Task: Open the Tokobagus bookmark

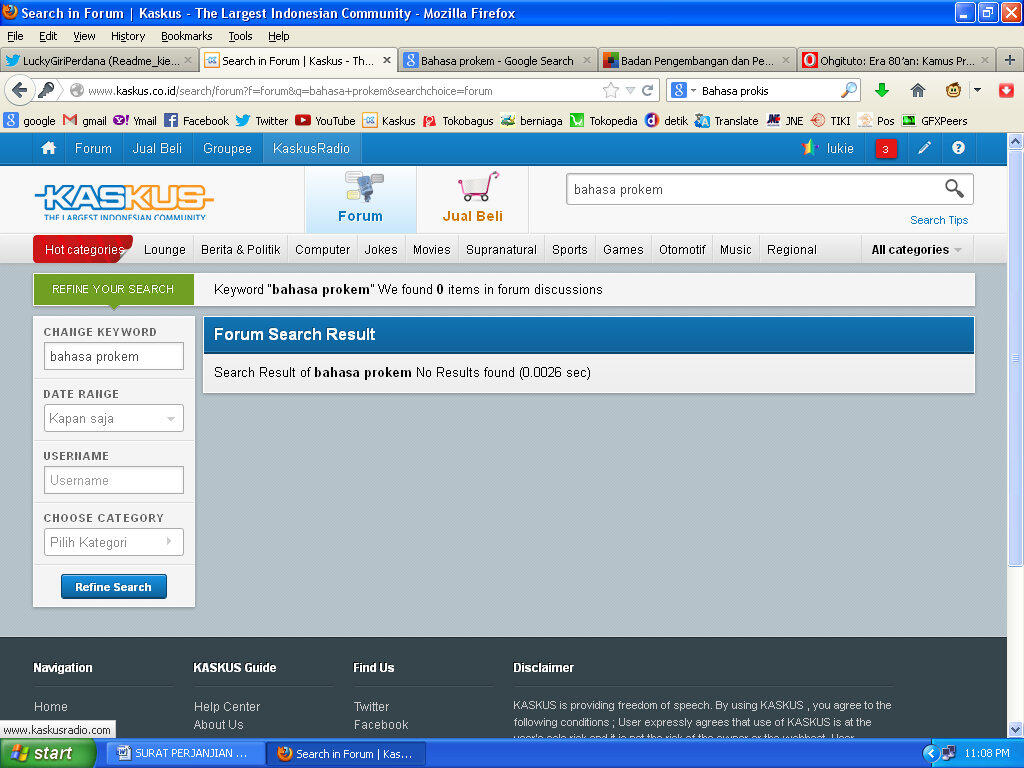Action: [458, 121]
